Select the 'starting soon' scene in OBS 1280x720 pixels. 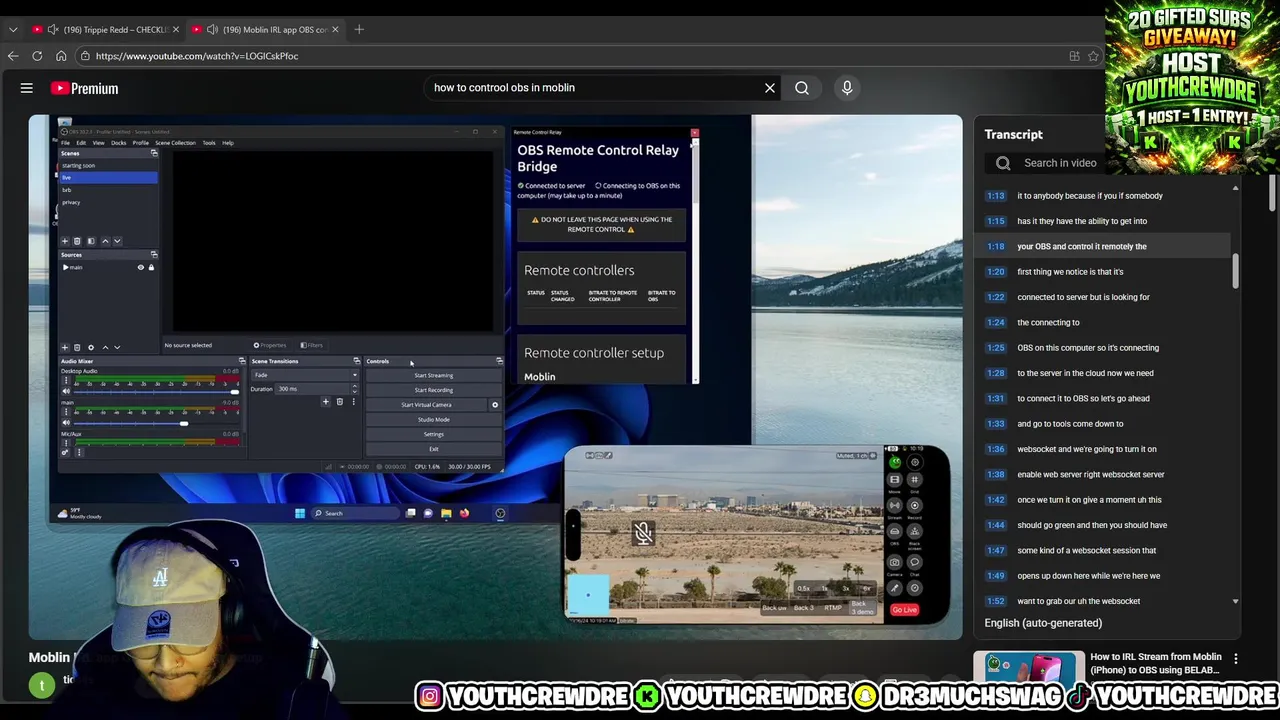coord(108,165)
